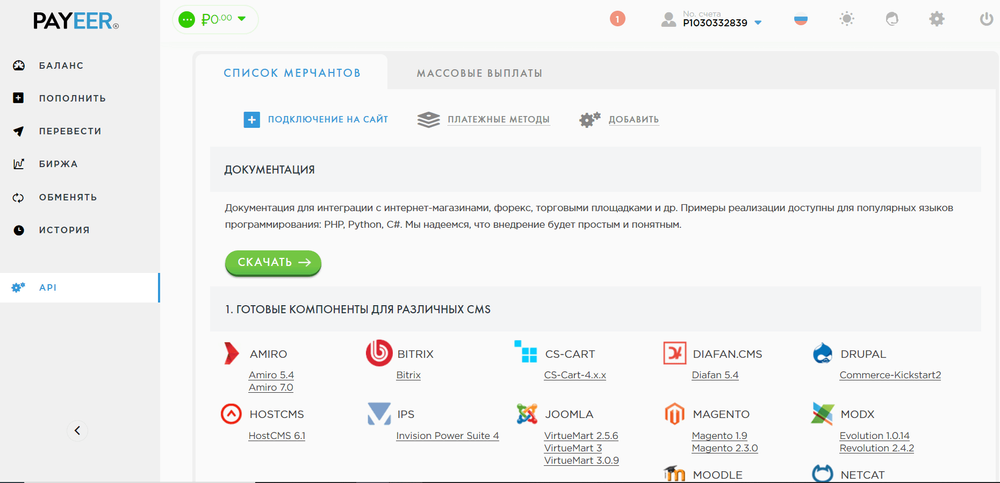Click the green Скачать button
This screenshot has width=1000, height=483.
[273, 262]
